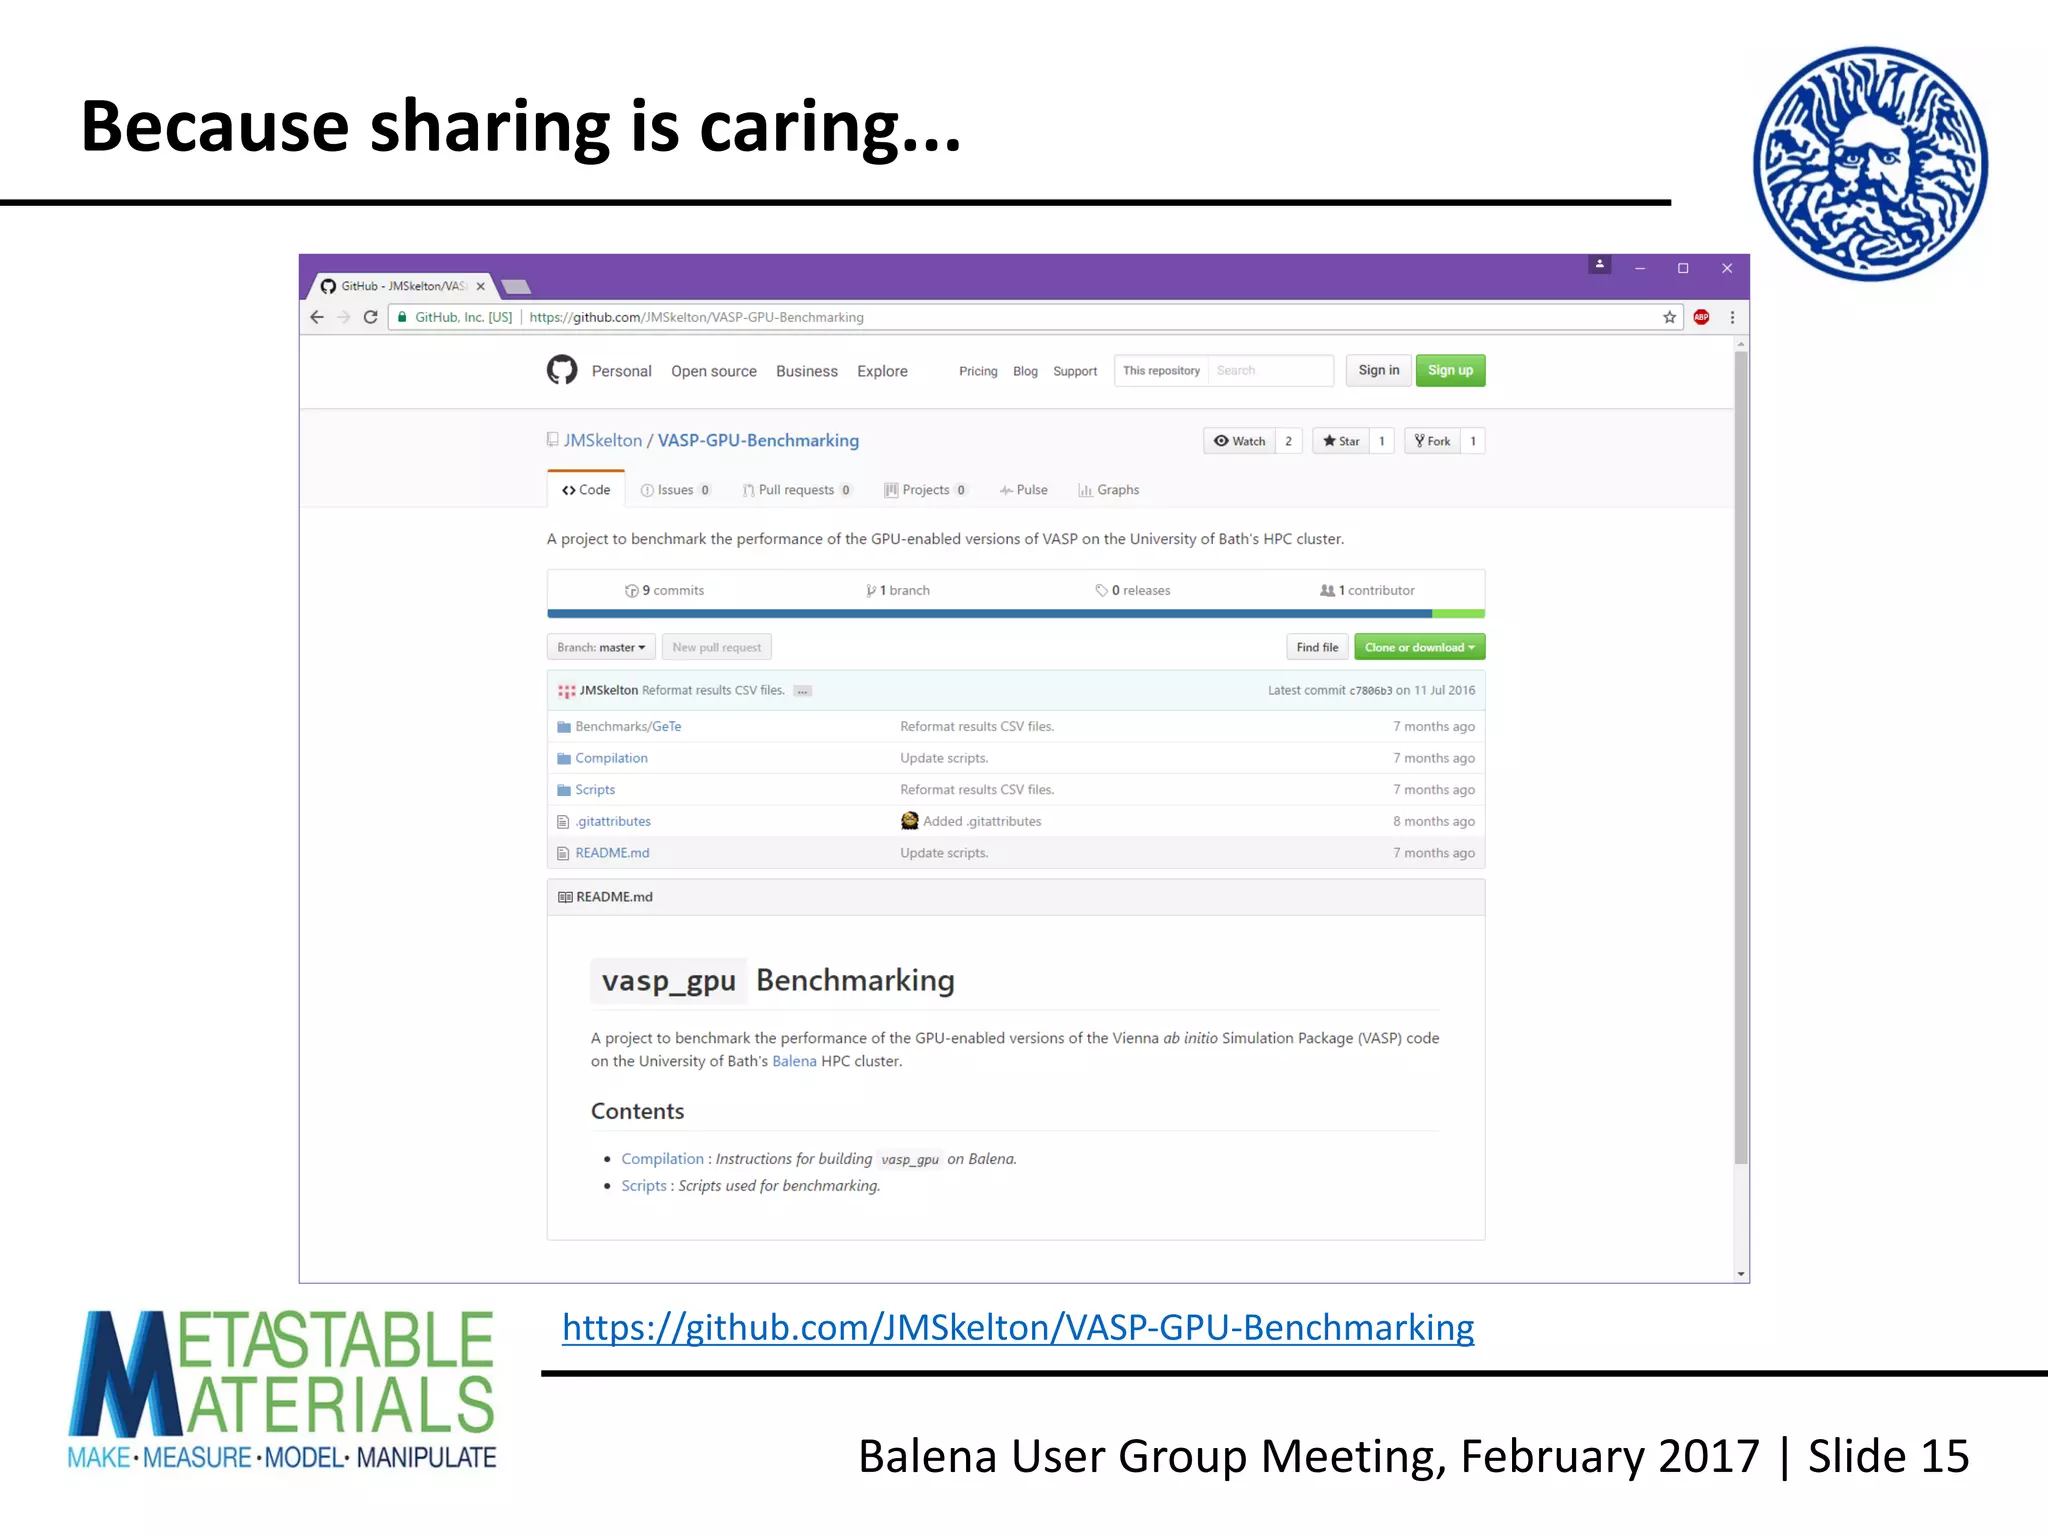Click the page vertical scrollbar
Screen dimensions: 2048x1536
click(1741, 757)
